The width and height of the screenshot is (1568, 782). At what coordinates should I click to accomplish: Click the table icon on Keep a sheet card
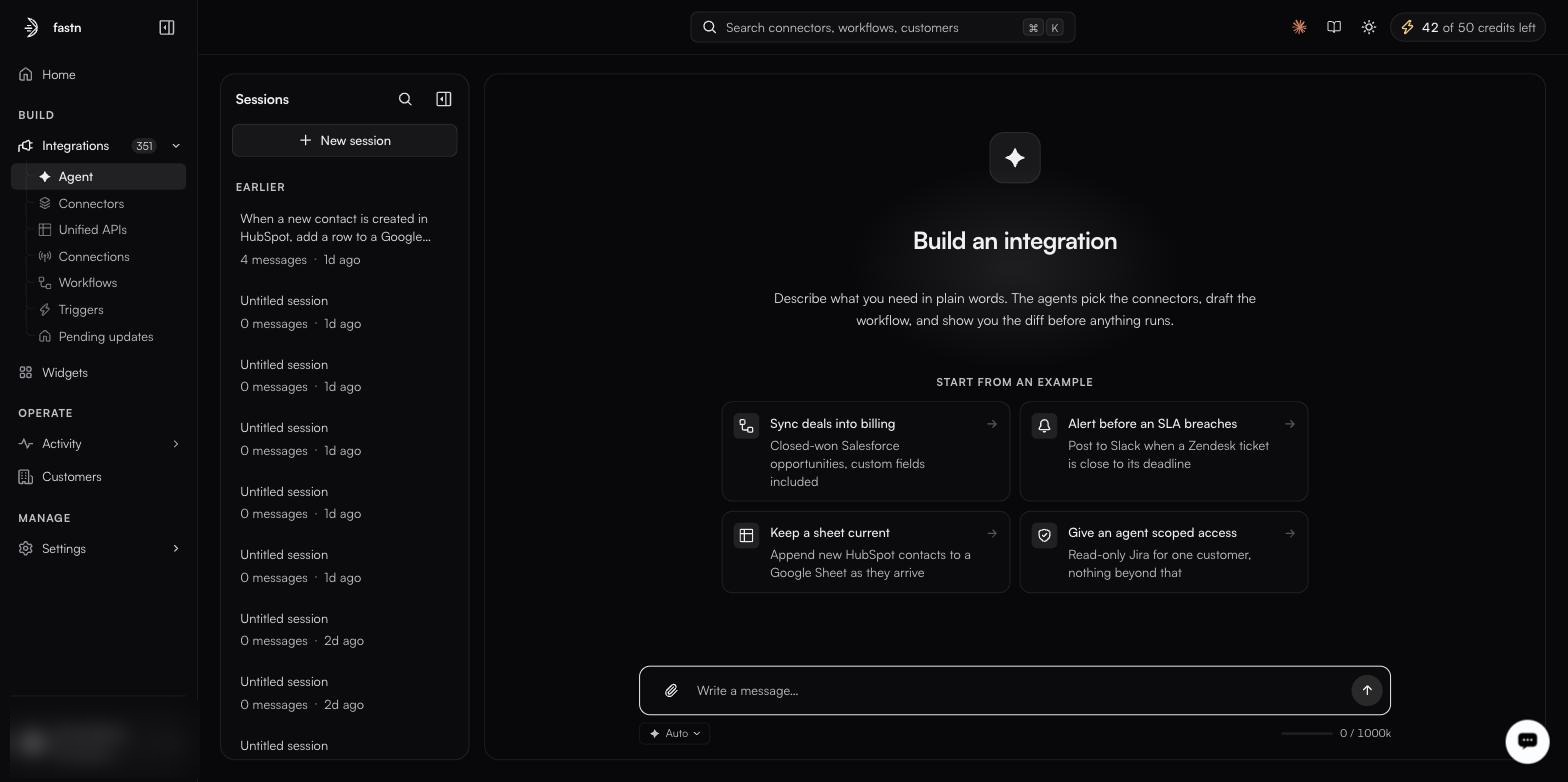[746, 535]
